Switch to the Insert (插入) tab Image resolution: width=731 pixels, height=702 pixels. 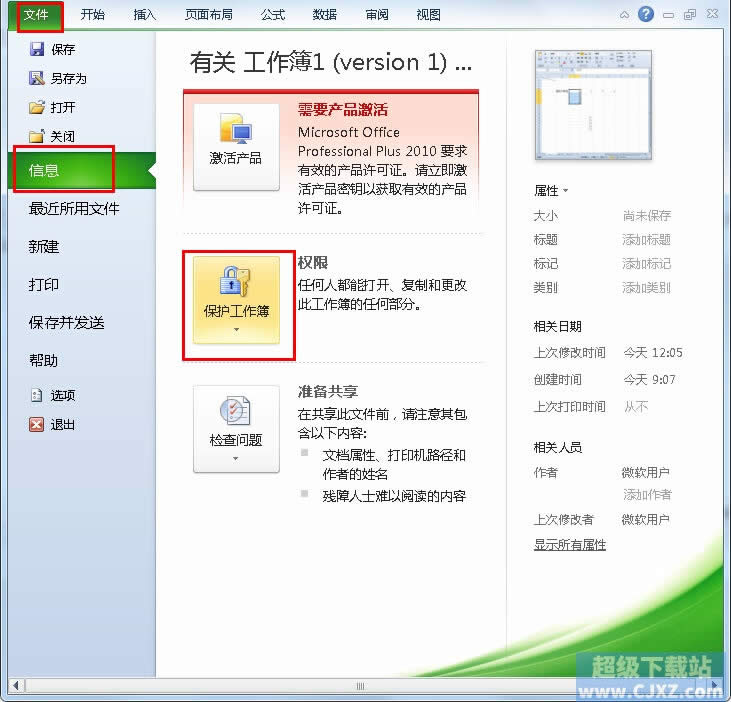145,15
